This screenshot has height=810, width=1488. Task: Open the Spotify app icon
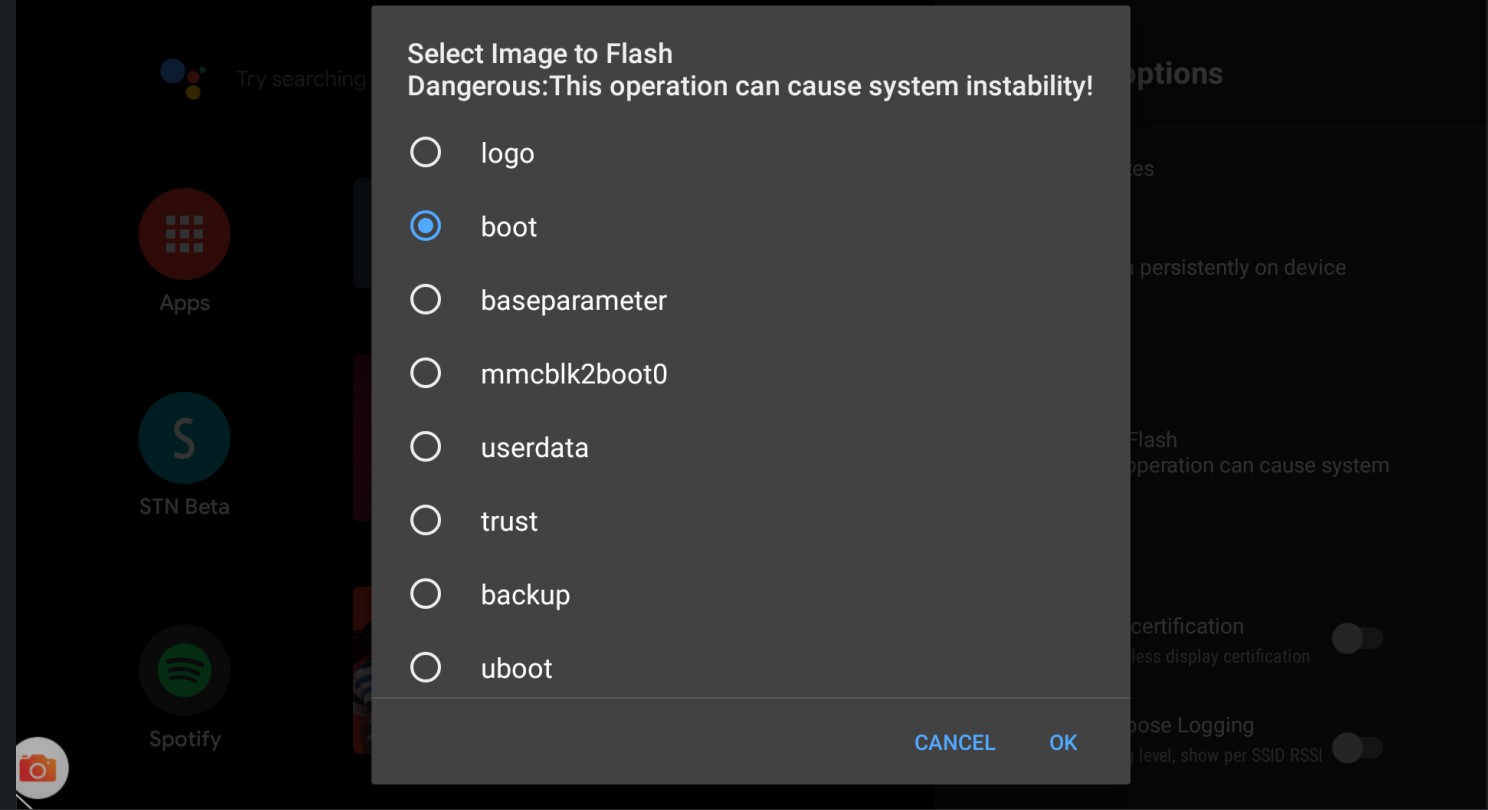tap(184, 670)
